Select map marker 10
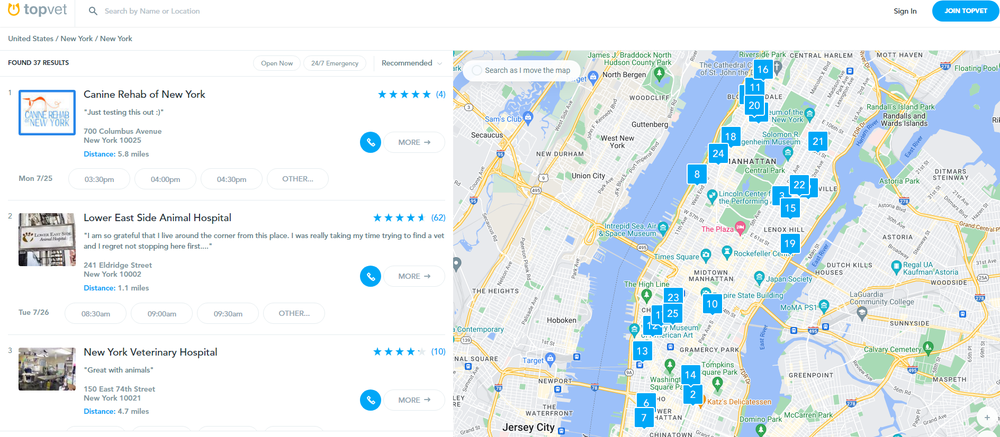Viewport: 1000px width, 437px height. (x=712, y=304)
